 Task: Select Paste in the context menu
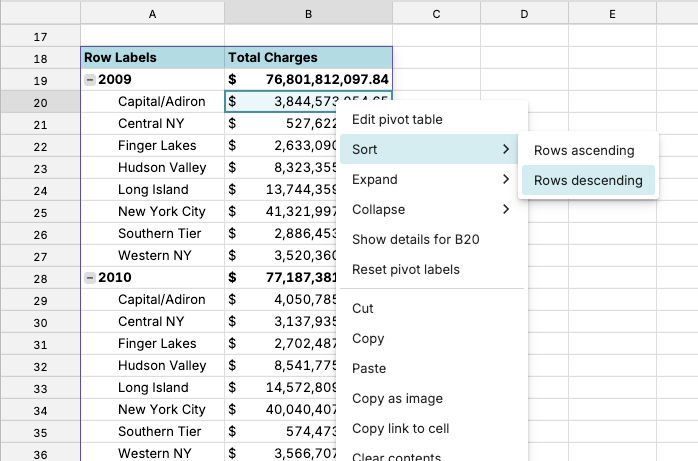click(x=432, y=368)
